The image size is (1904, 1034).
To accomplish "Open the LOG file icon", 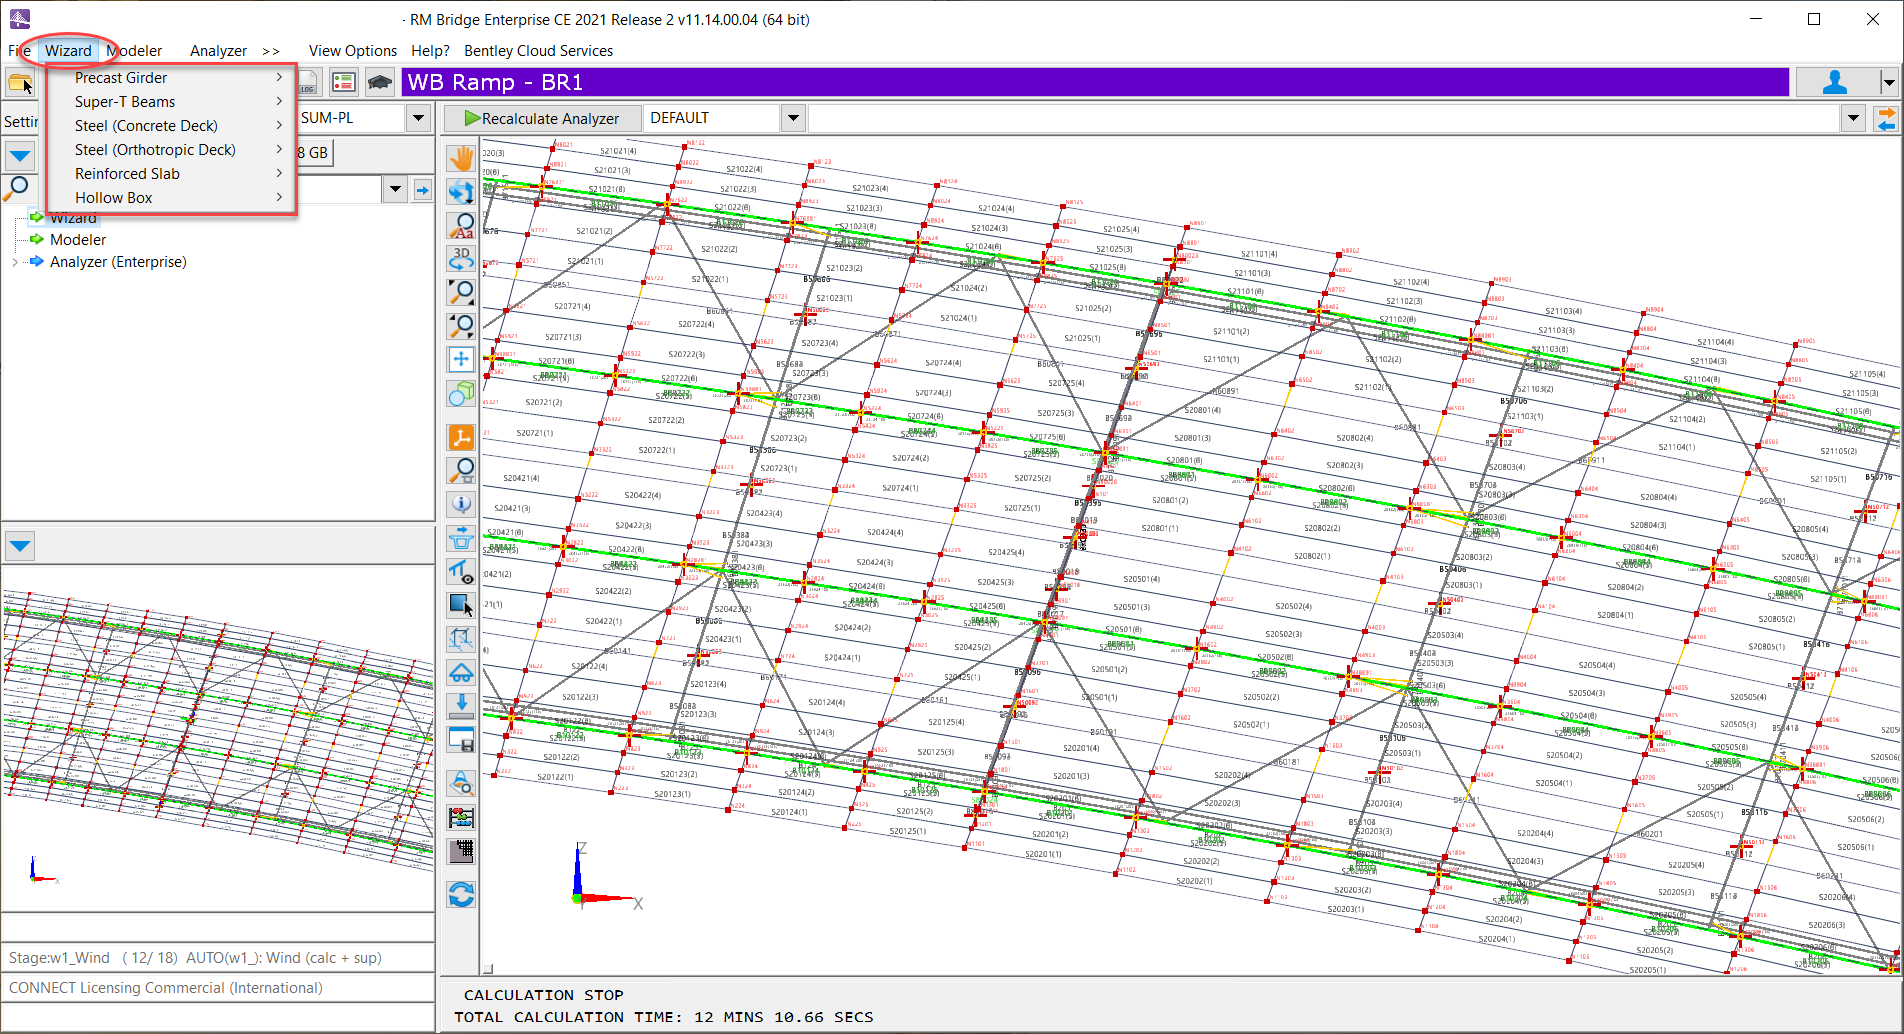I will click(x=308, y=82).
